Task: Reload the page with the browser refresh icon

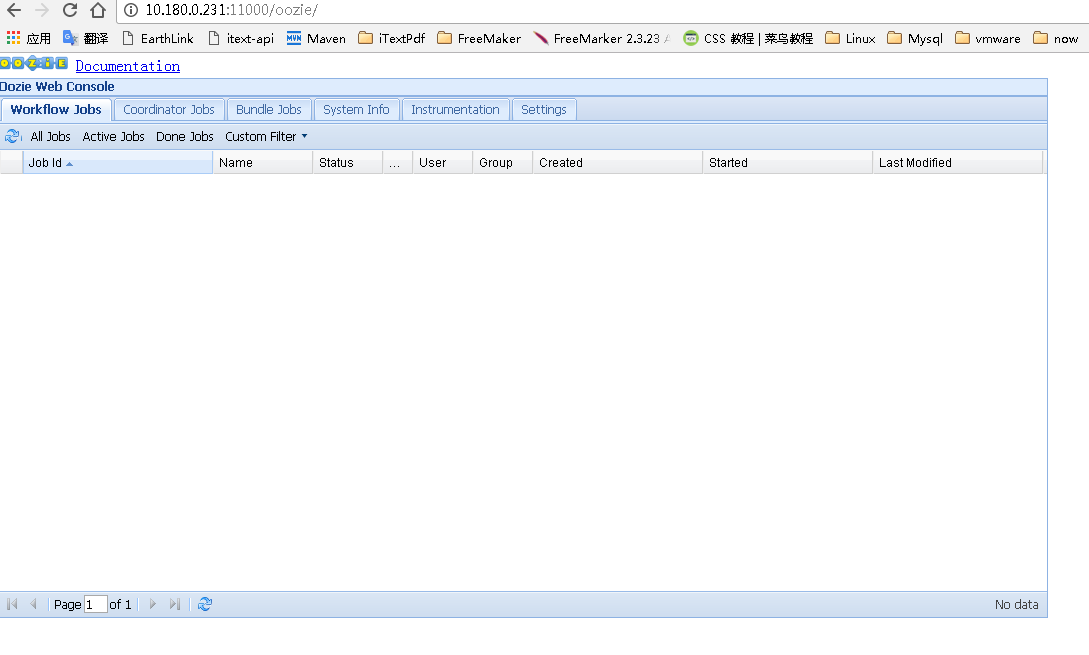Action: (x=69, y=10)
